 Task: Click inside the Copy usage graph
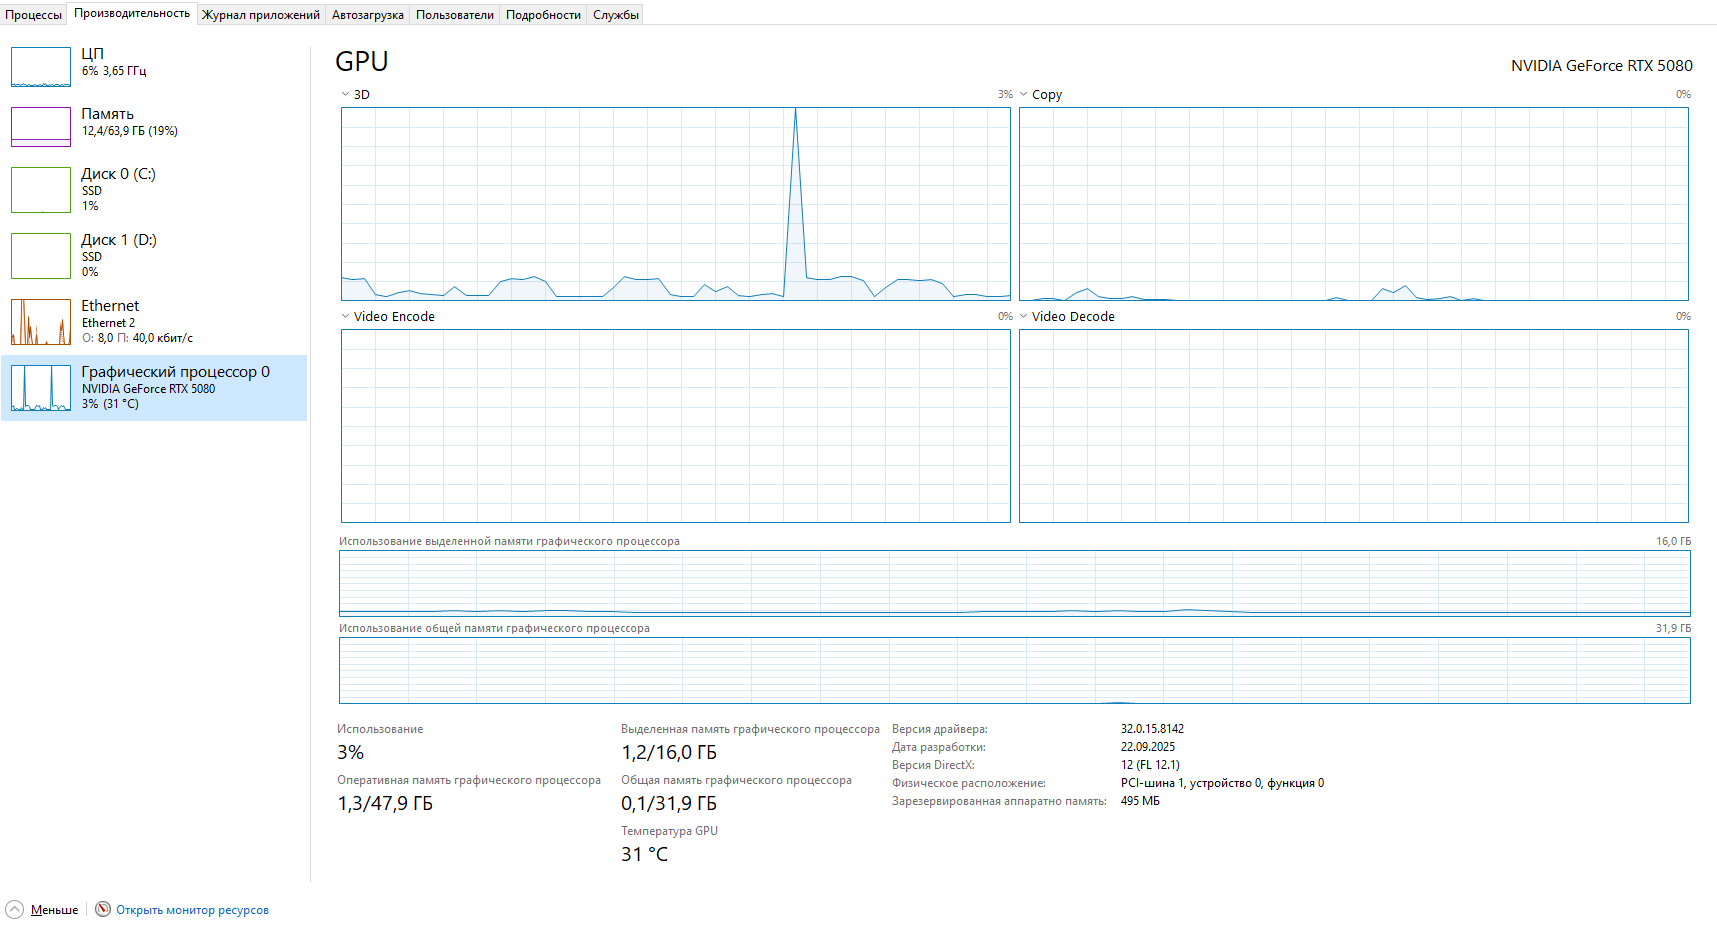click(1354, 204)
